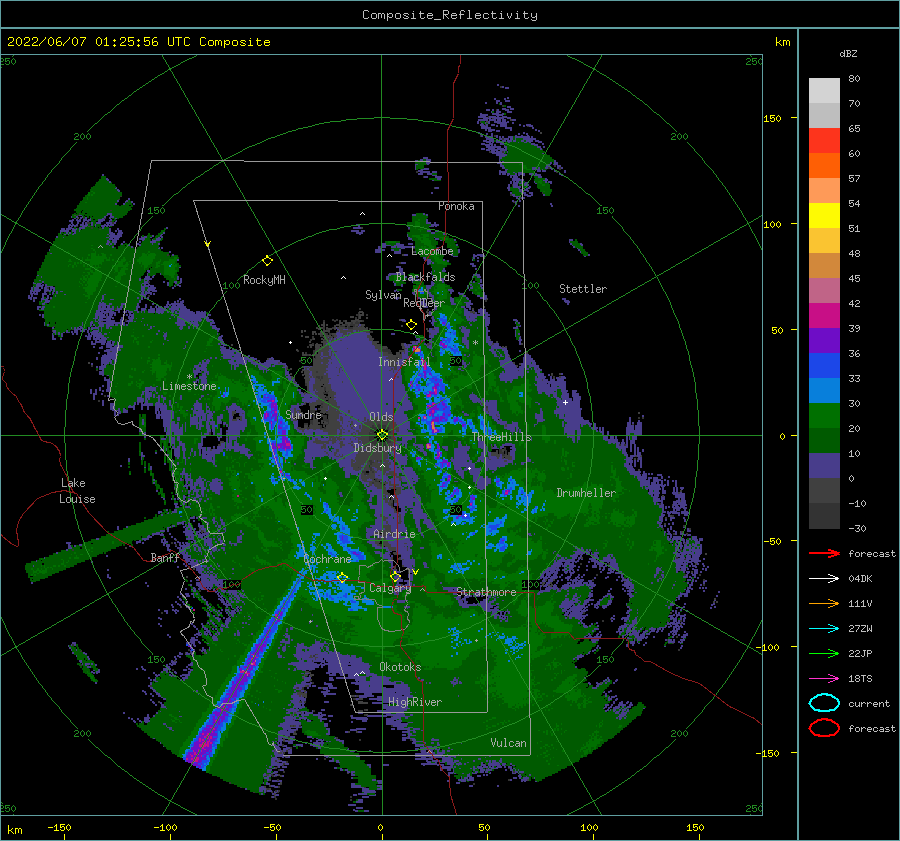This screenshot has height=841, width=900.
Task: Click the Lake Louise label
Action: click(77, 491)
